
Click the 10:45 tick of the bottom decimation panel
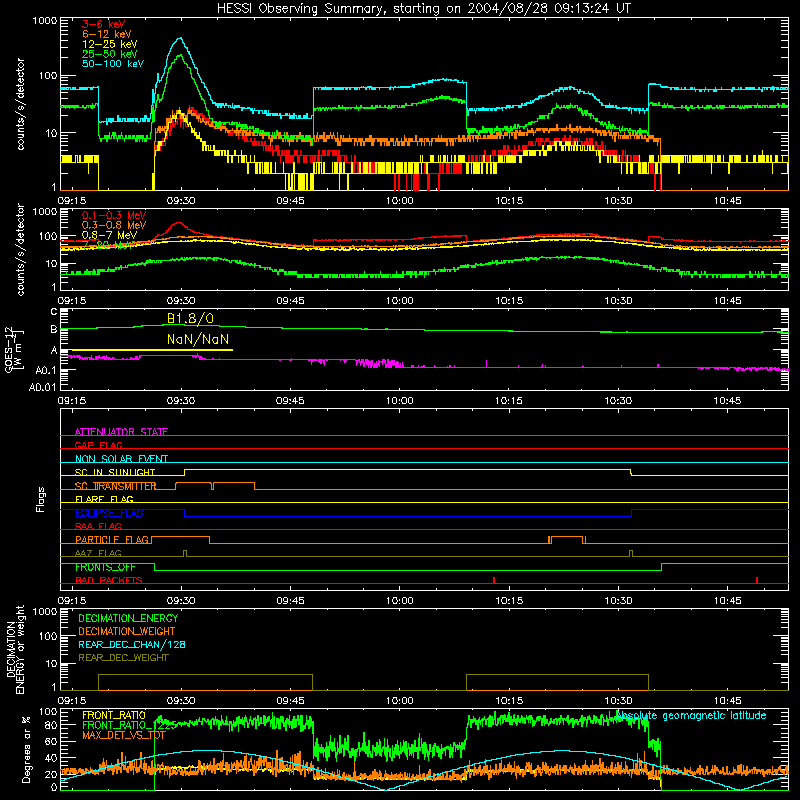(x=728, y=701)
